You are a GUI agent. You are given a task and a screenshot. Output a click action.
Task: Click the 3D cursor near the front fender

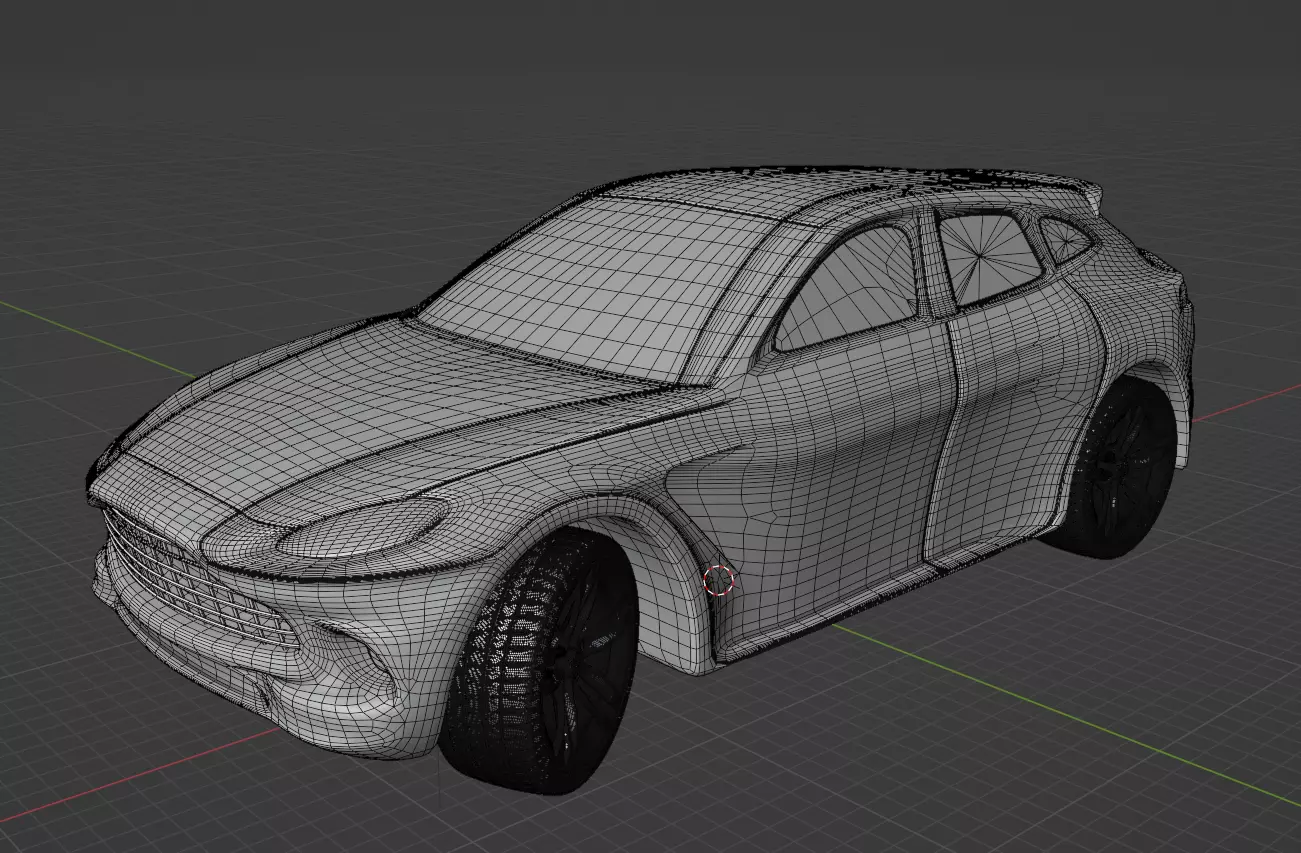[718, 579]
